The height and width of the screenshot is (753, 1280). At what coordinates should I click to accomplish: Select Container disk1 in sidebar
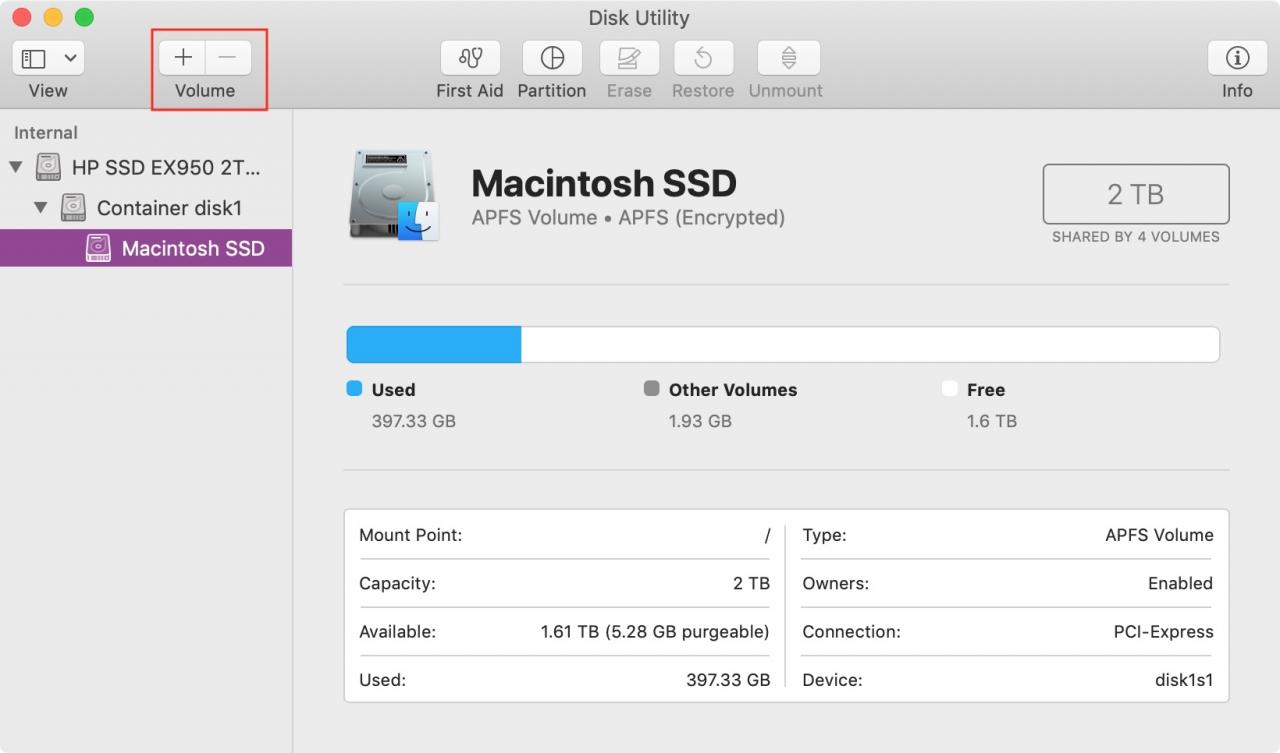[146, 208]
